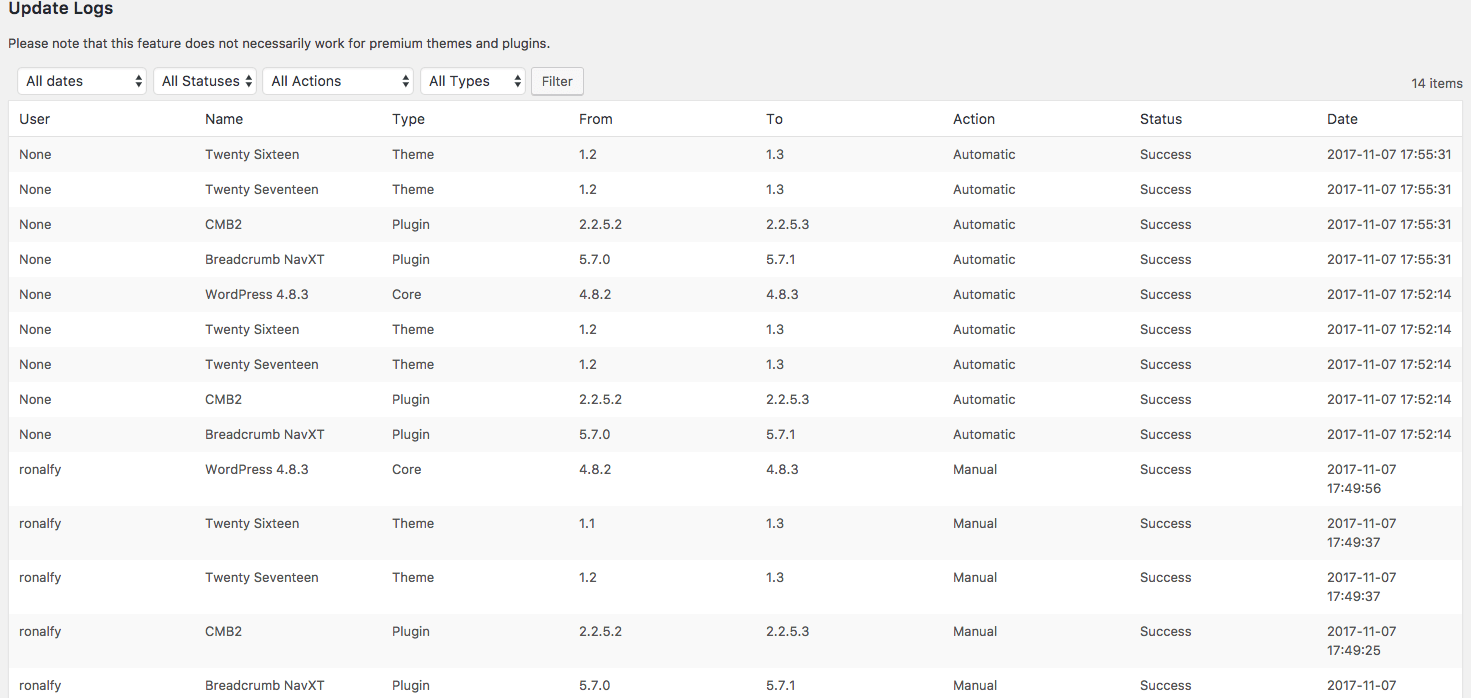Image resolution: width=1471 pixels, height=698 pixels.
Task: Select the User column header
Action: (x=35, y=119)
